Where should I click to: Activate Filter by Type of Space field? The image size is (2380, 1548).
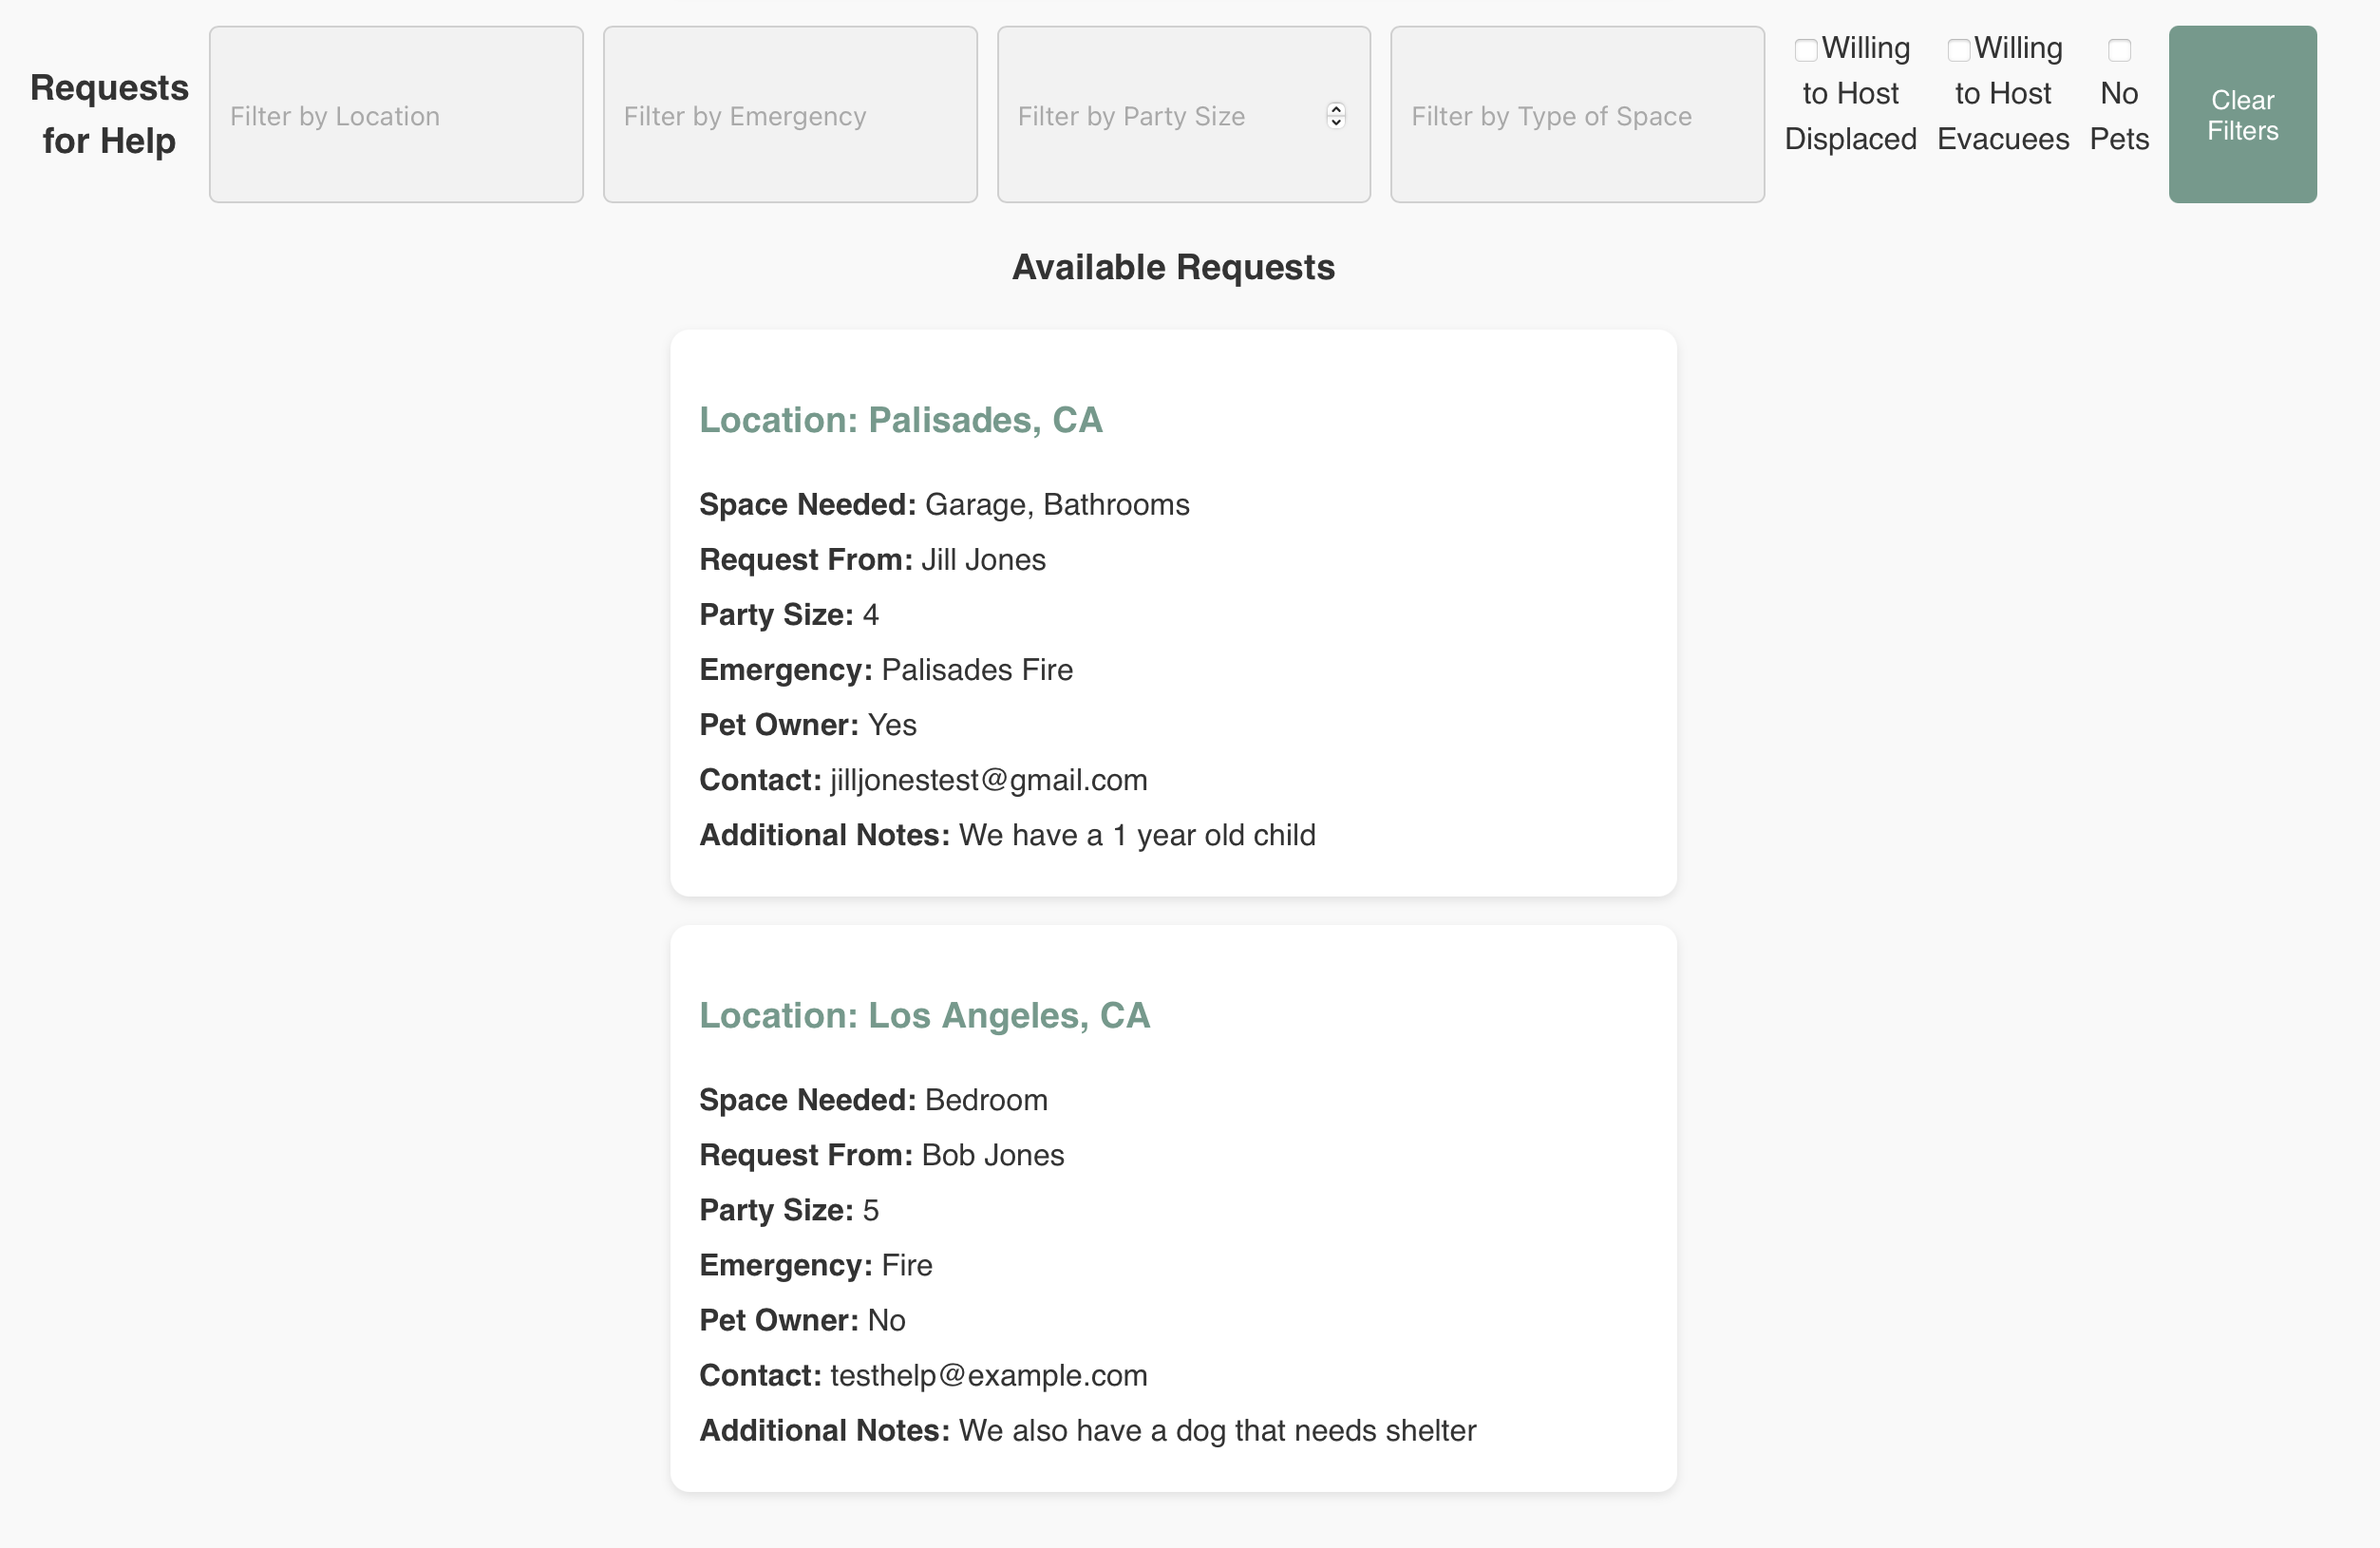pos(1577,115)
